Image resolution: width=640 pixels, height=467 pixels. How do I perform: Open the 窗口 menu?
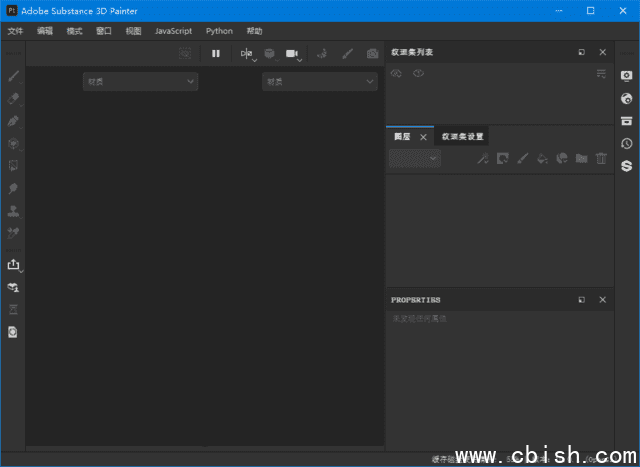click(x=104, y=31)
